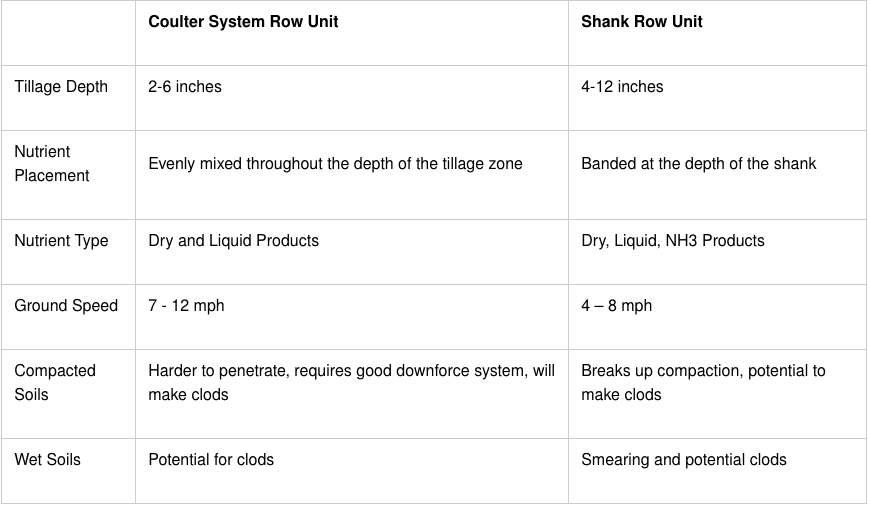Image resolution: width=869 pixels, height=506 pixels.
Task: Select the Coulter System Row Unit header
Action: click(x=243, y=22)
